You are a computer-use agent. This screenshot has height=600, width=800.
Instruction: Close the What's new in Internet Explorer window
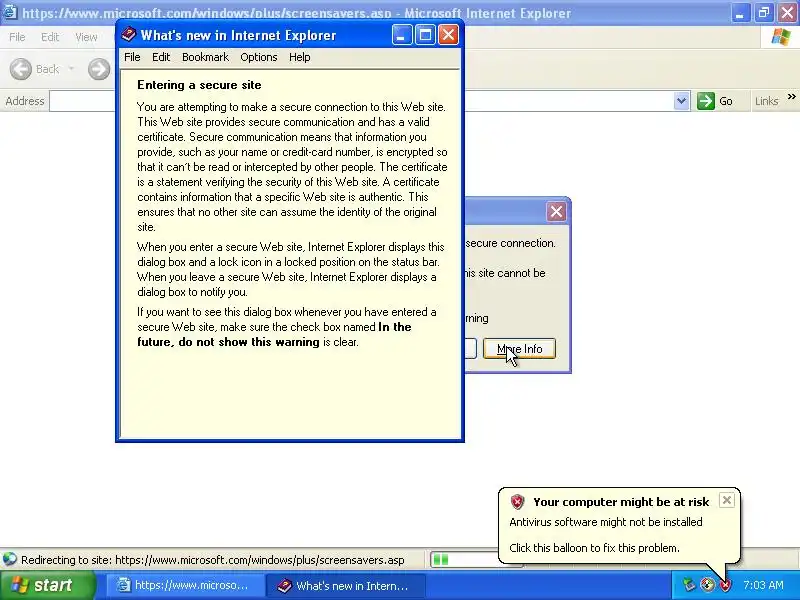(448, 35)
